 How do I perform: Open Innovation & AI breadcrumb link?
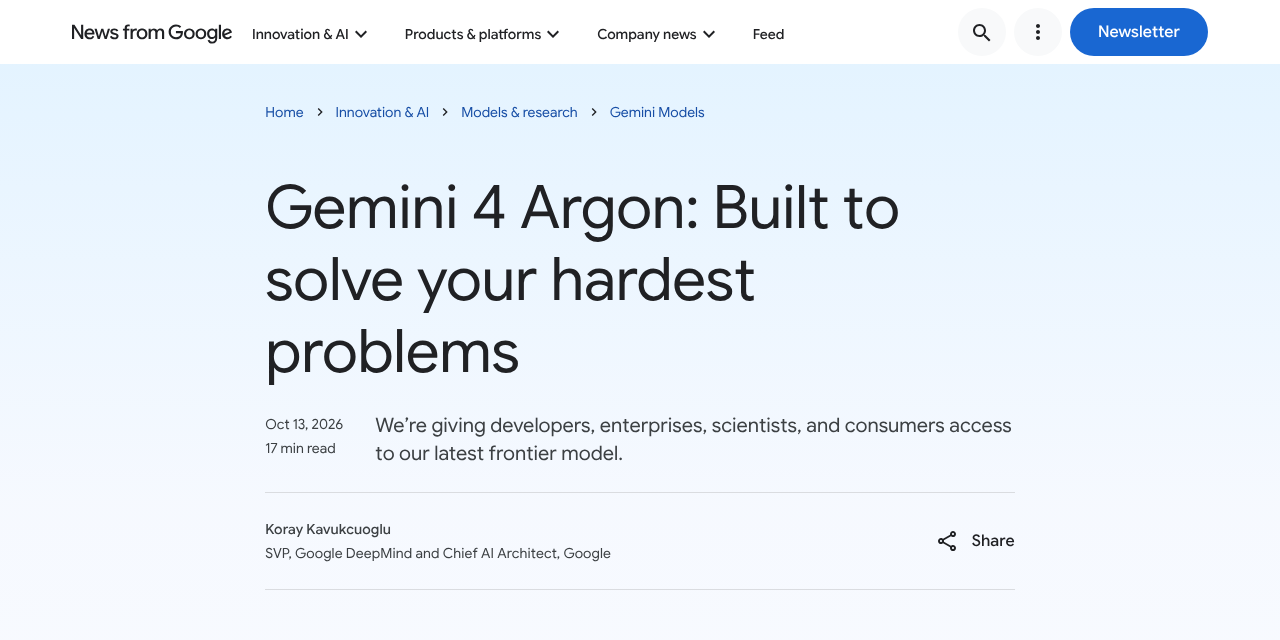point(382,112)
